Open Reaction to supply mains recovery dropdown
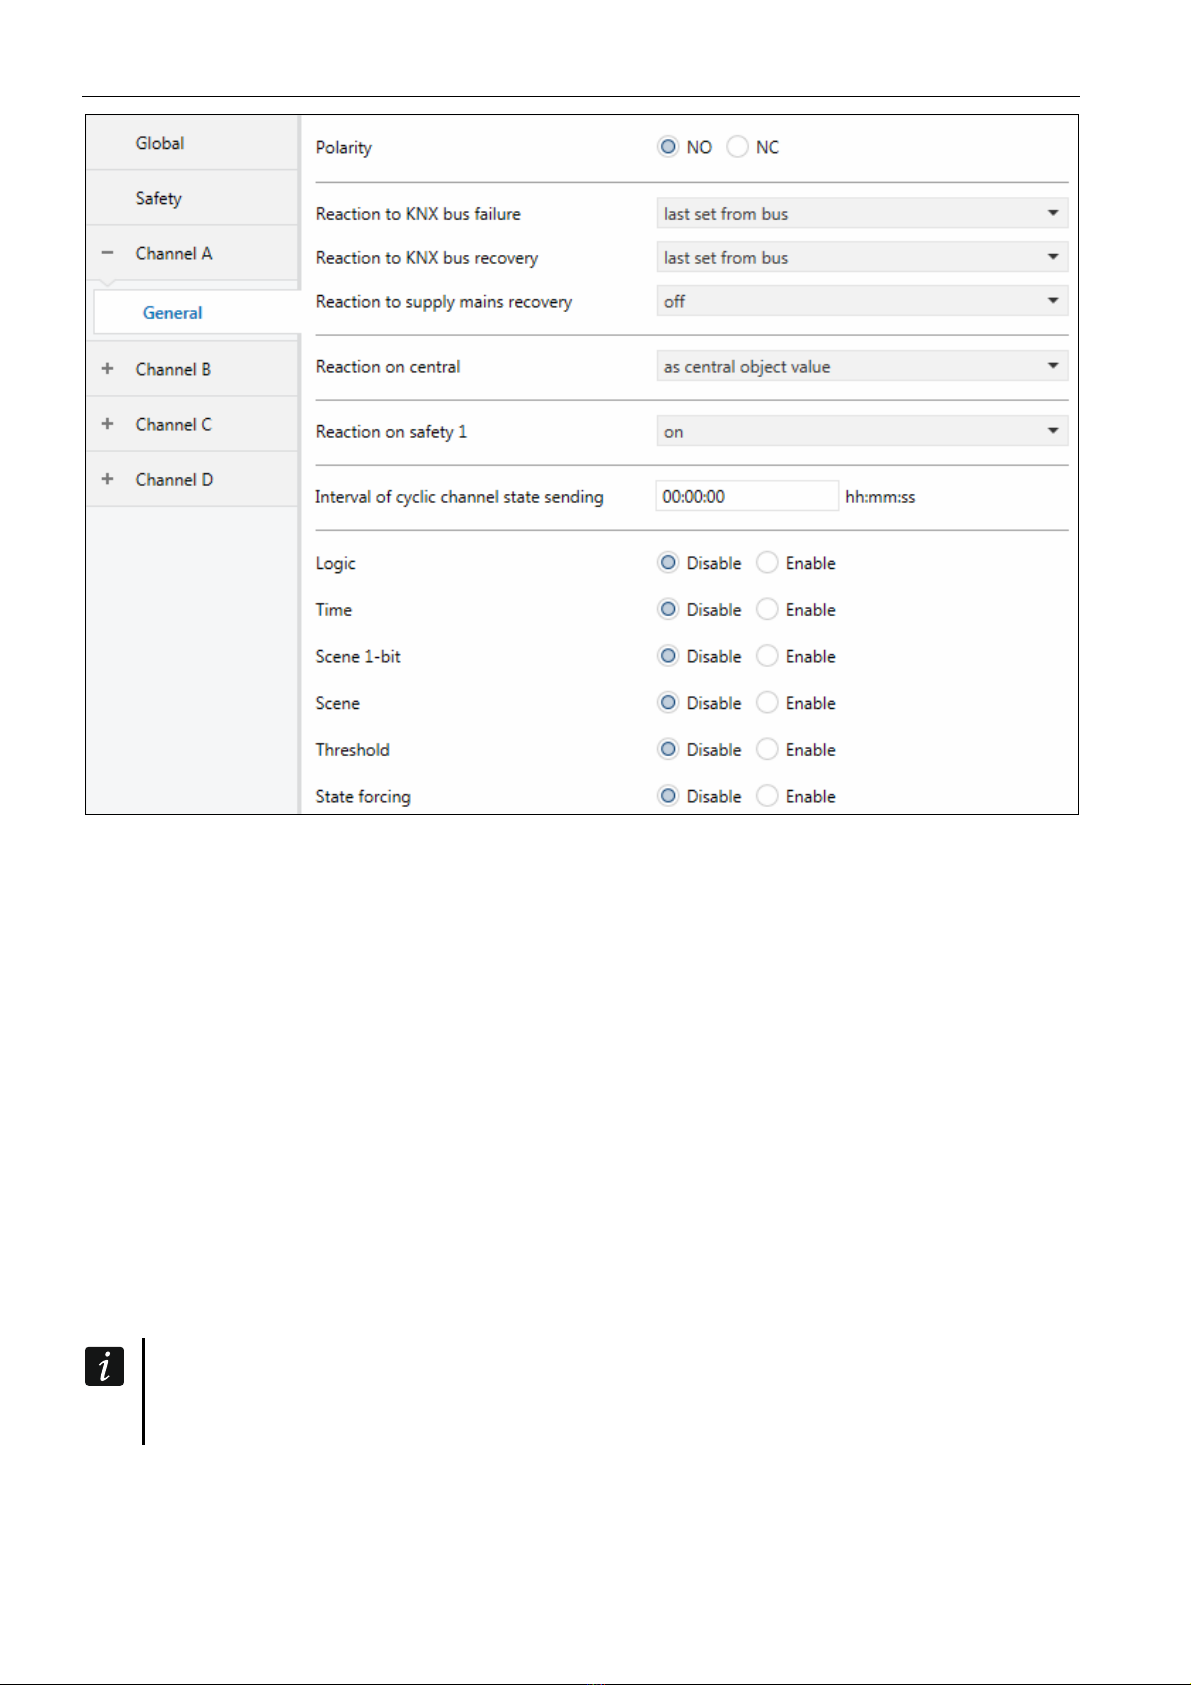 pyautogui.click(x=862, y=301)
